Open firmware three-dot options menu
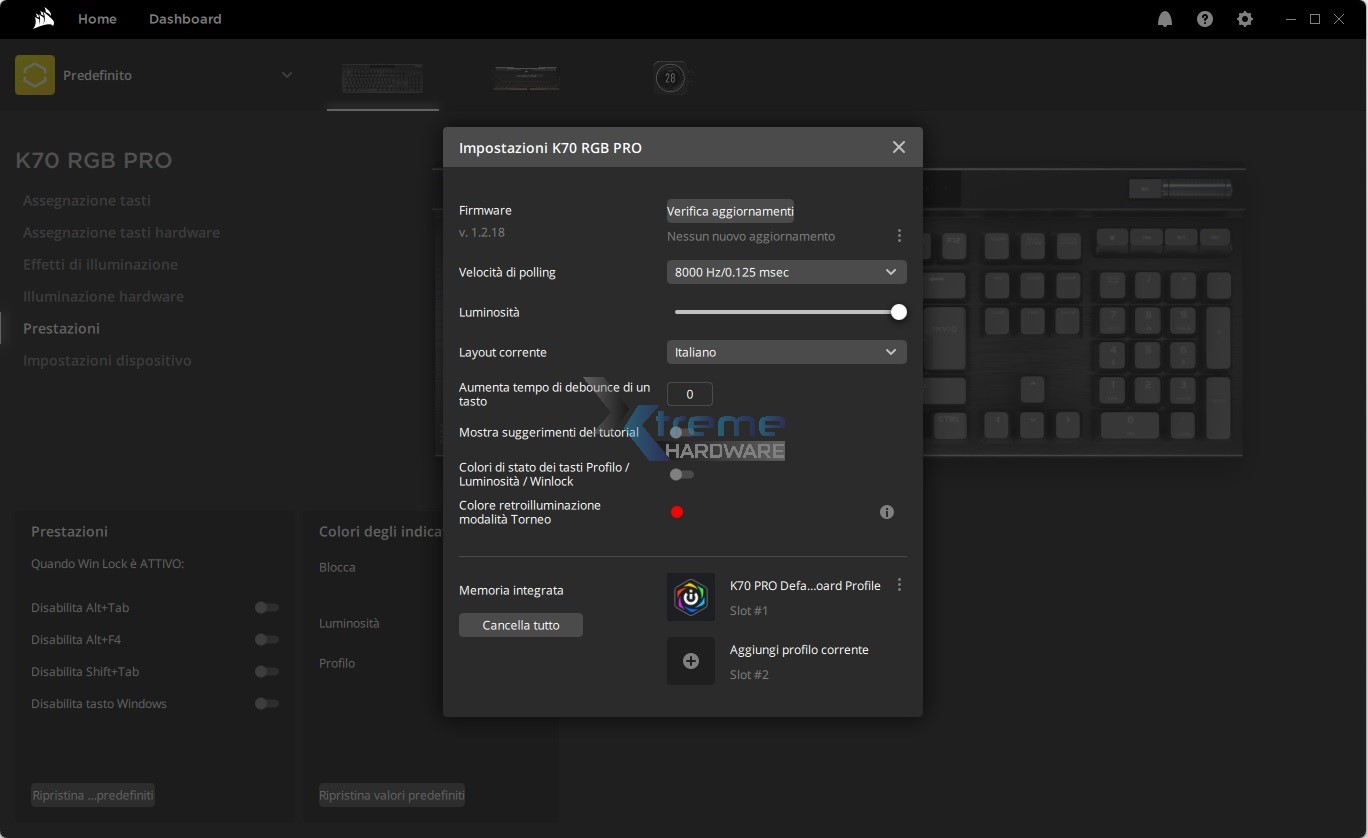This screenshot has height=838, width=1368. tap(899, 236)
